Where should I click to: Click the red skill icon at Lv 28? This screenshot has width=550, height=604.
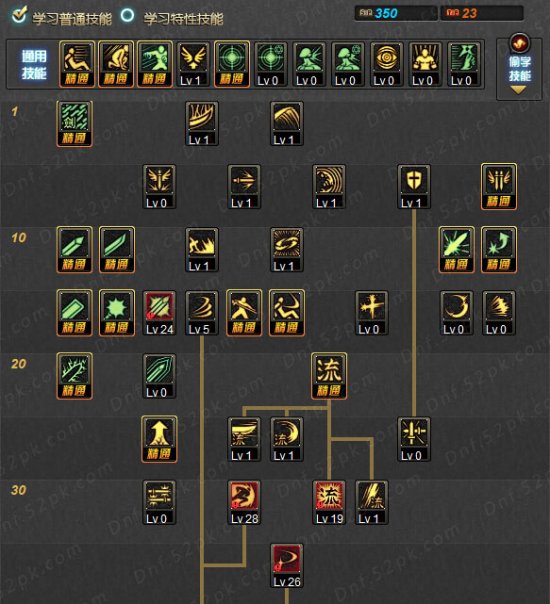click(244, 502)
